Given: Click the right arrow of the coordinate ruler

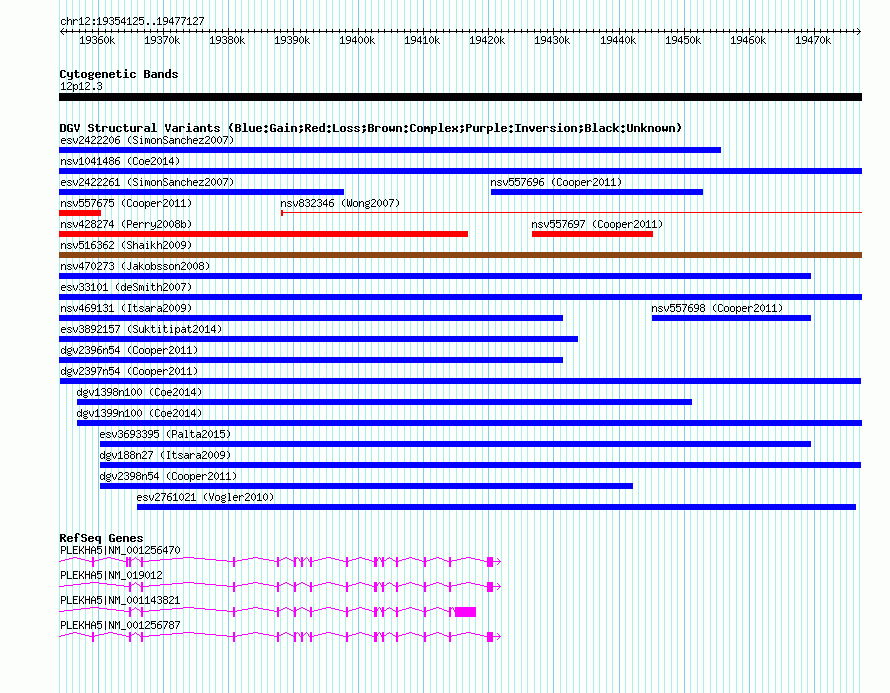Looking at the screenshot, I should [859, 32].
